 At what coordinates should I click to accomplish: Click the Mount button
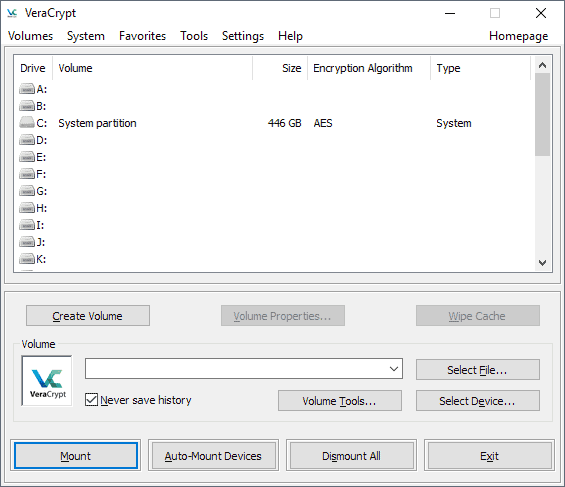click(76, 456)
